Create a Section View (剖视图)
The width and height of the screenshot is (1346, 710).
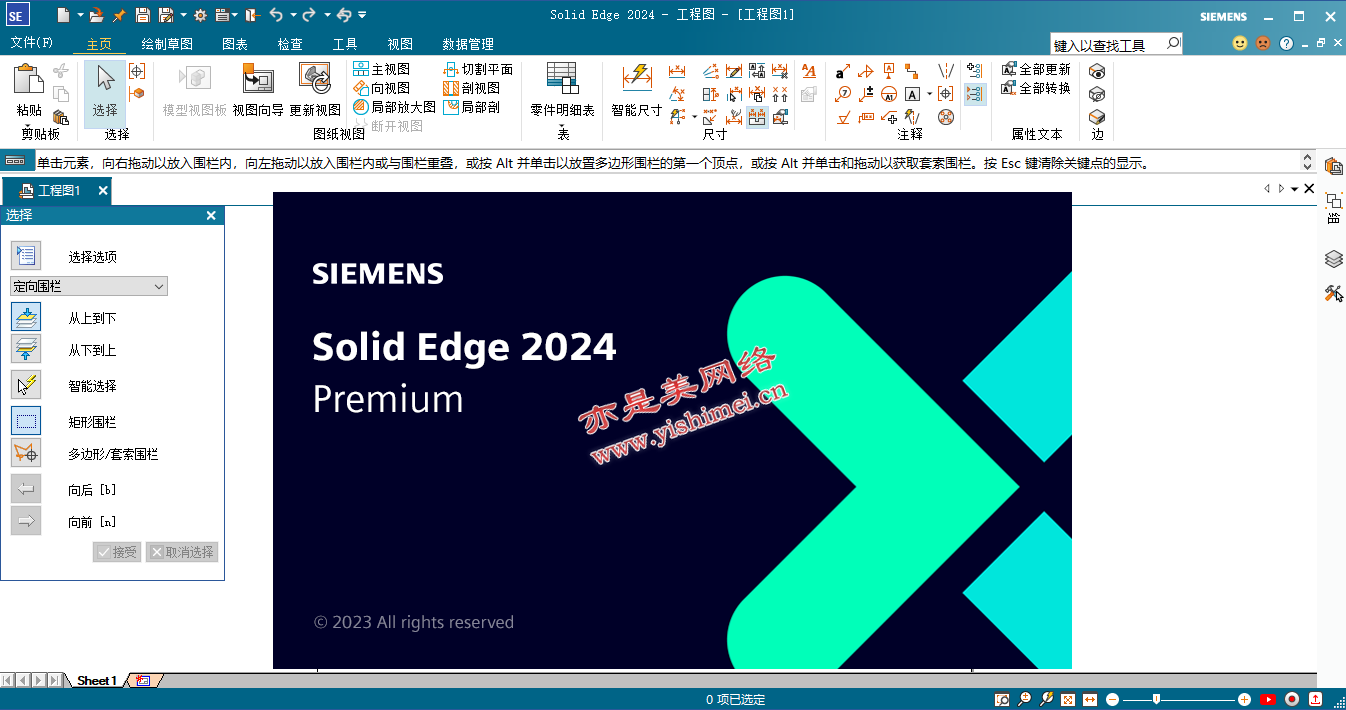[x=471, y=88]
